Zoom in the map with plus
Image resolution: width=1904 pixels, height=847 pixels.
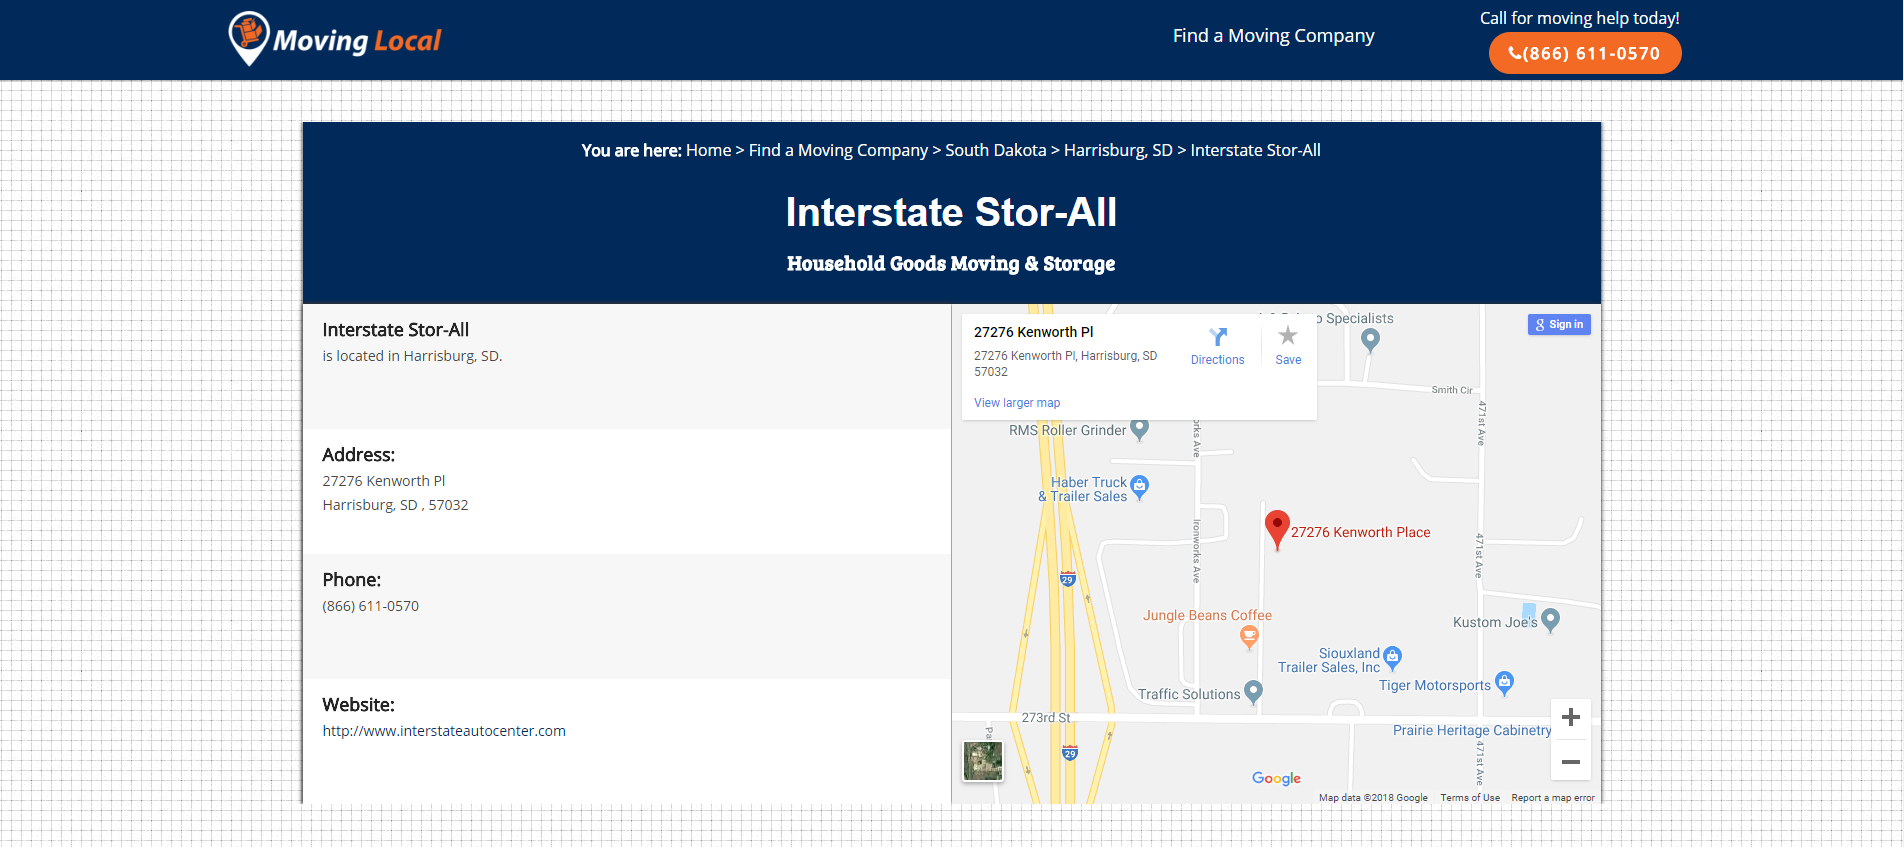point(1570,717)
